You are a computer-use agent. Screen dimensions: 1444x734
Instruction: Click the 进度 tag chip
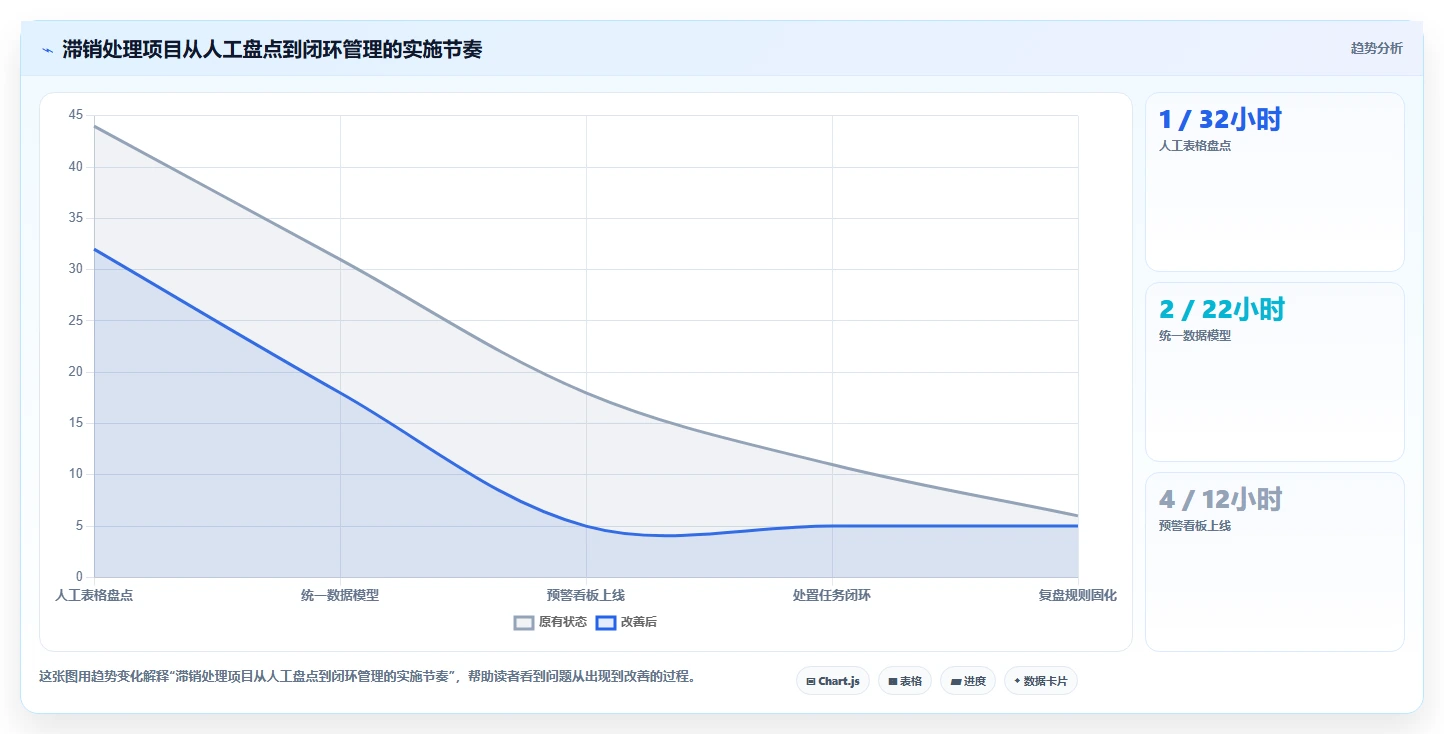pos(967,681)
